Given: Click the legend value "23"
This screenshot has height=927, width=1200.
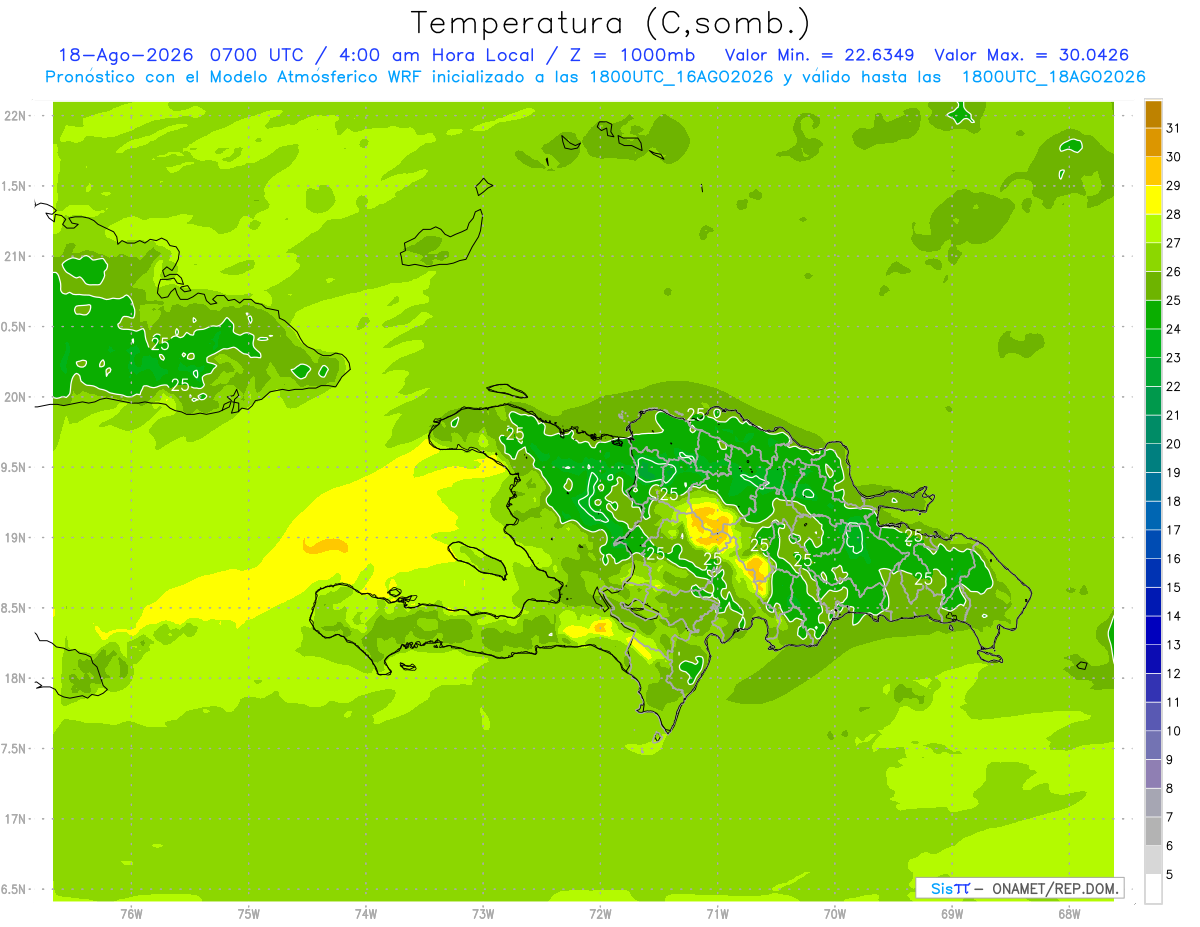Looking at the screenshot, I should point(1174,357).
